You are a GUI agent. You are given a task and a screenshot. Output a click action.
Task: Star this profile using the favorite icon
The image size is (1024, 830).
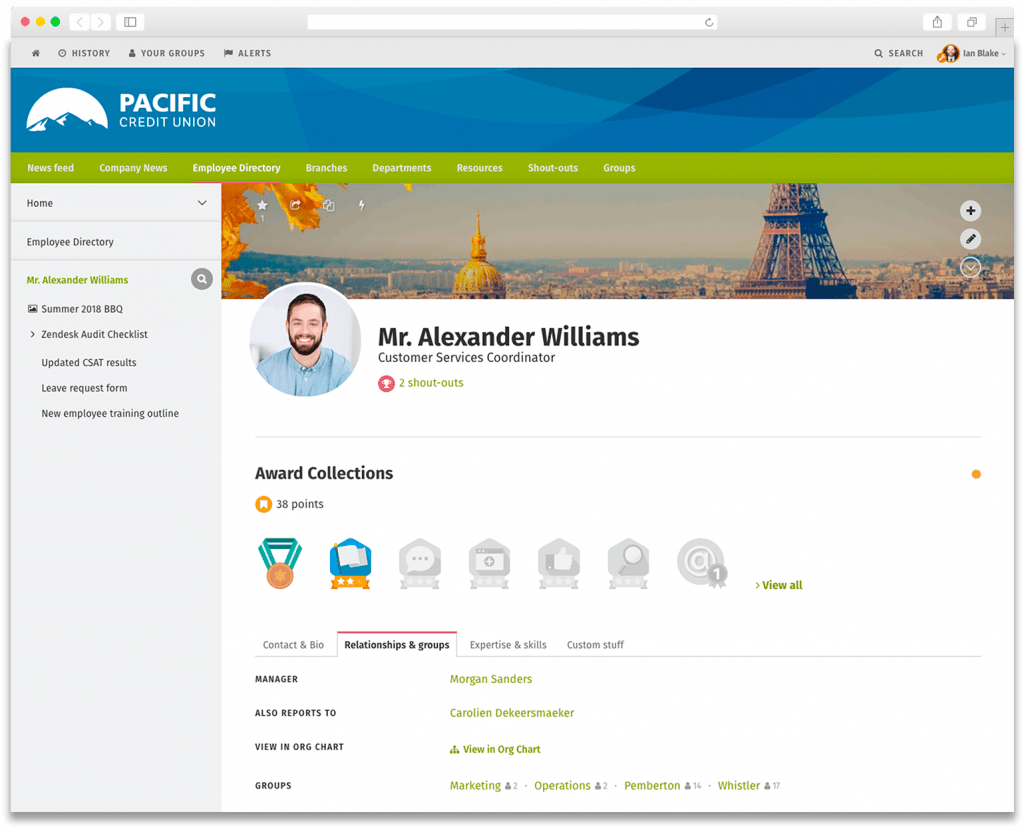[x=262, y=205]
